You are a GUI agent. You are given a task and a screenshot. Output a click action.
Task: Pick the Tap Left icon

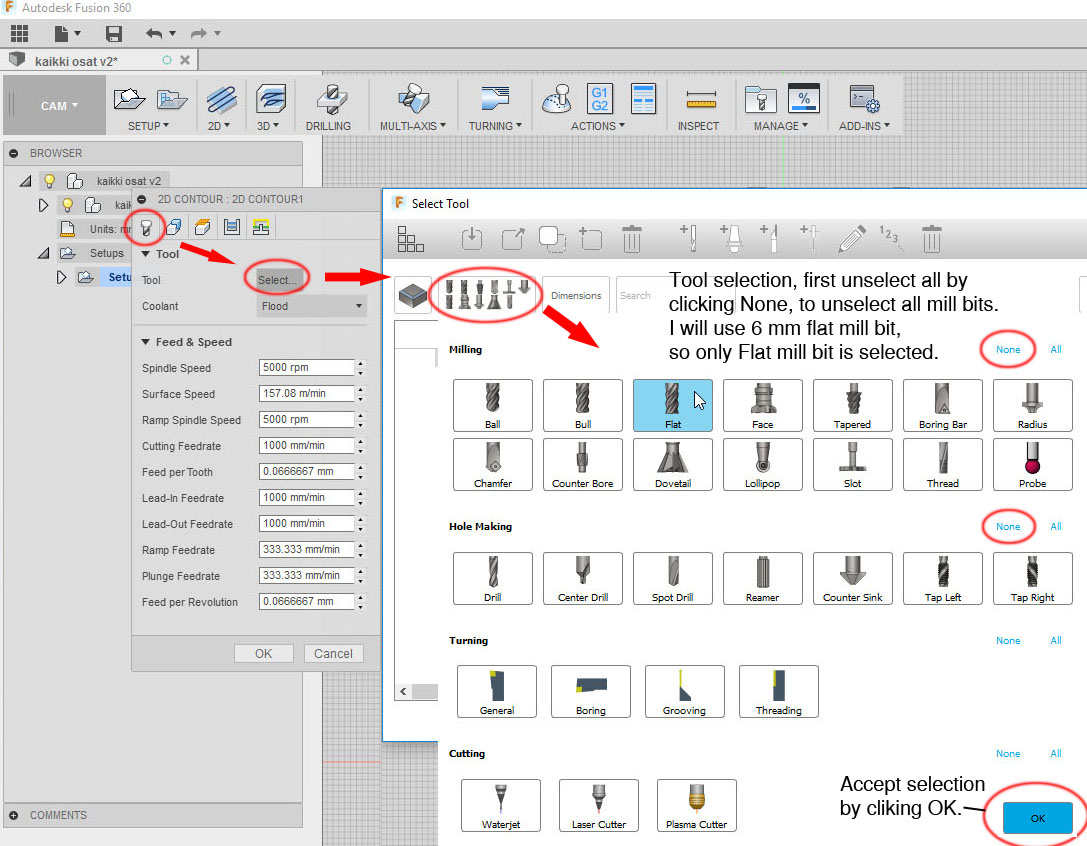(942, 578)
